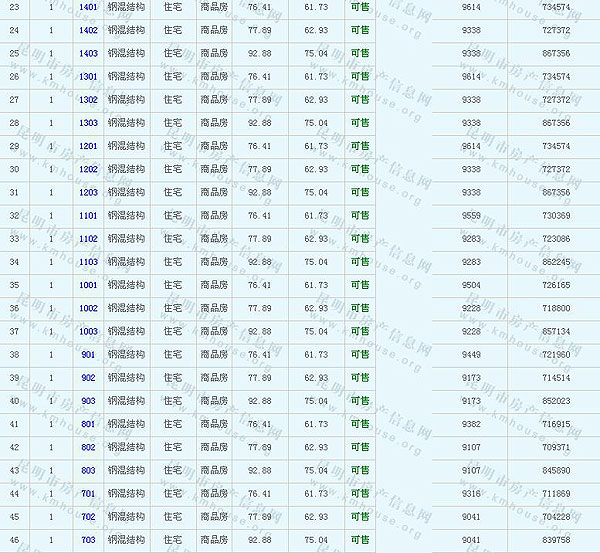600x553 pixels.
Task: Open room 1101 link
Action: [x=88, y=215]
